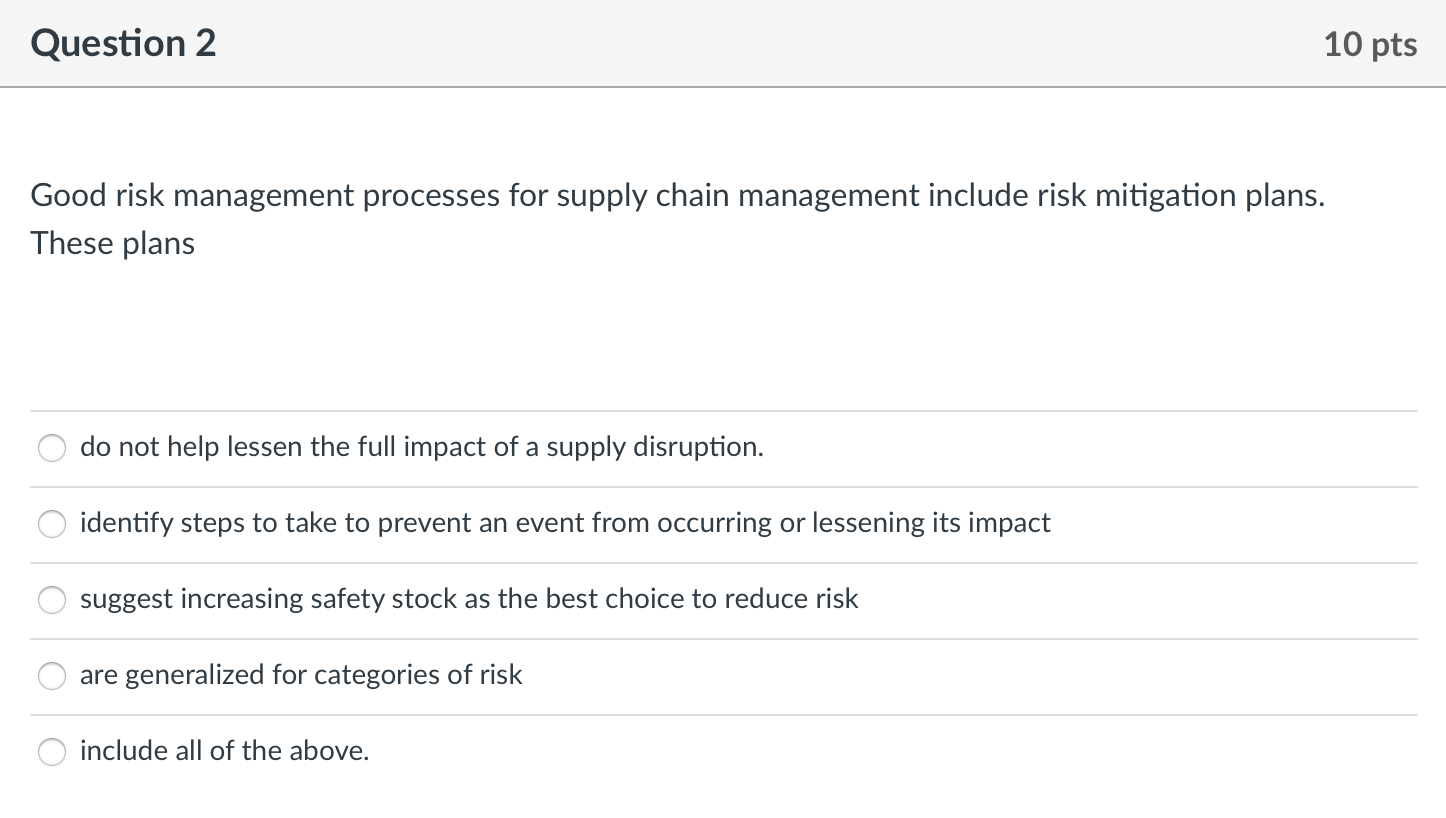Image resolution: width=1446 pixels, height=818 pixels.
Task: Click the answer text 'are generalized for categories of risk'
Action: pyautogui.click(x=300, y=676)
